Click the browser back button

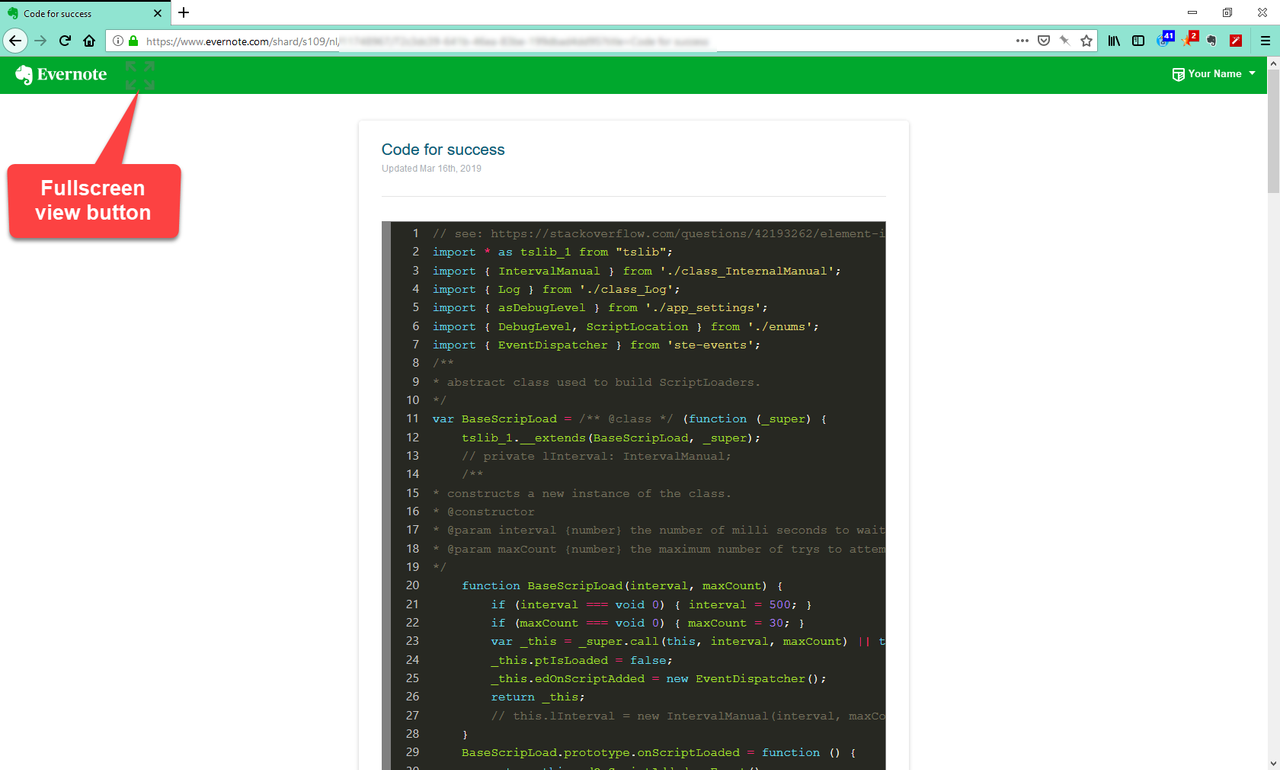click(15, 41)
